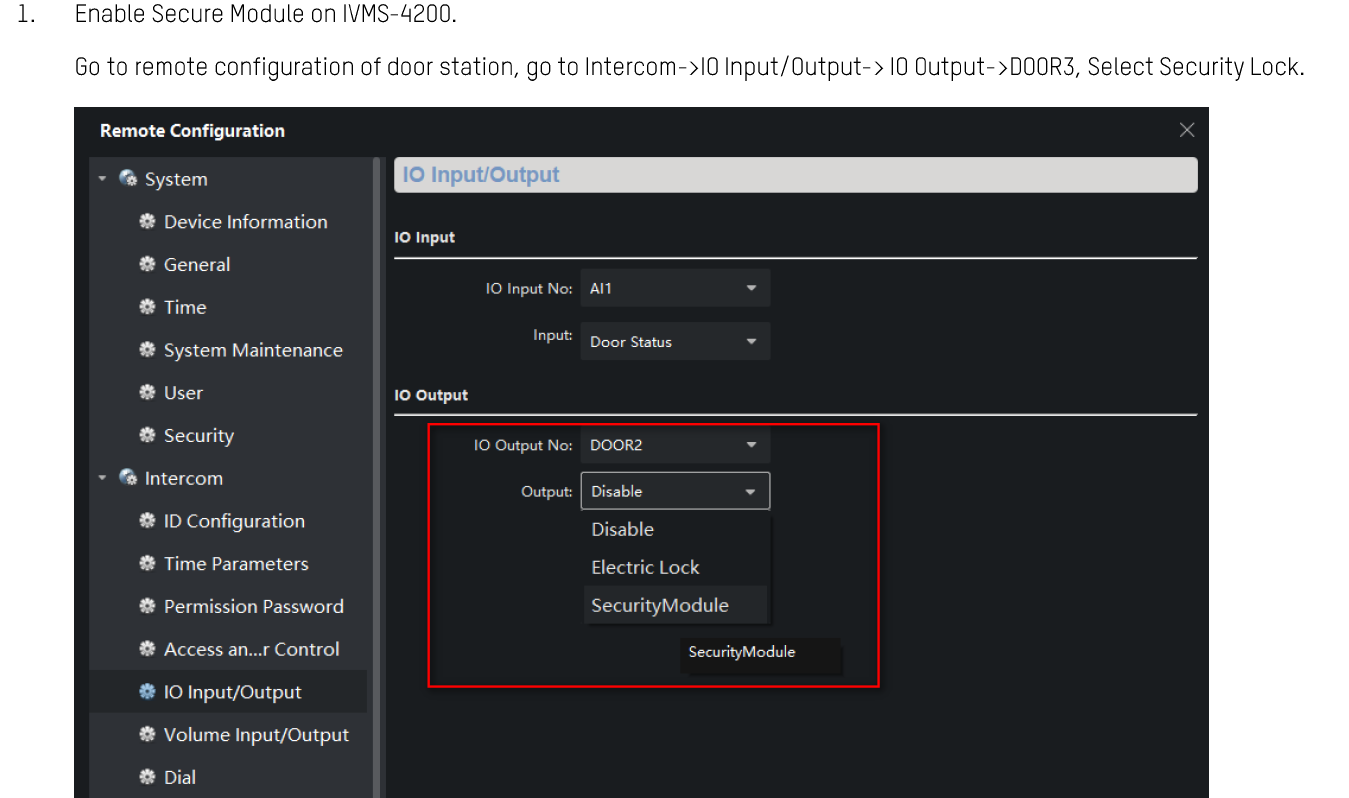Viewport: 1349px width, 798px height.
Task: Click the gear icon next to General
Action: pyautogui.click(x=147, y=265)
